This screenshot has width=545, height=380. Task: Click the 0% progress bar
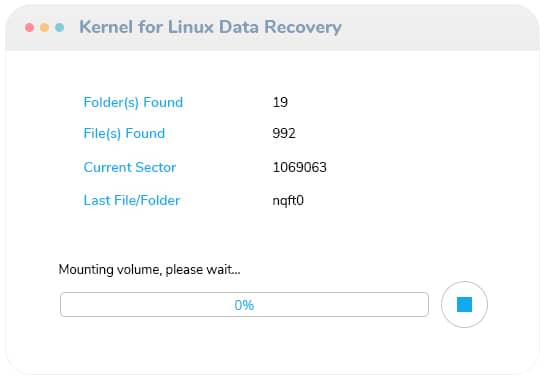244,305
